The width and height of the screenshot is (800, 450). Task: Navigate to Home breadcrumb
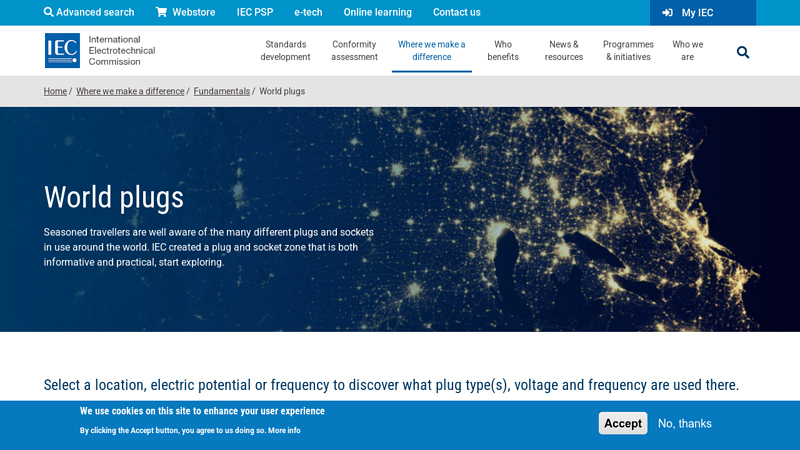pos(55,91)
